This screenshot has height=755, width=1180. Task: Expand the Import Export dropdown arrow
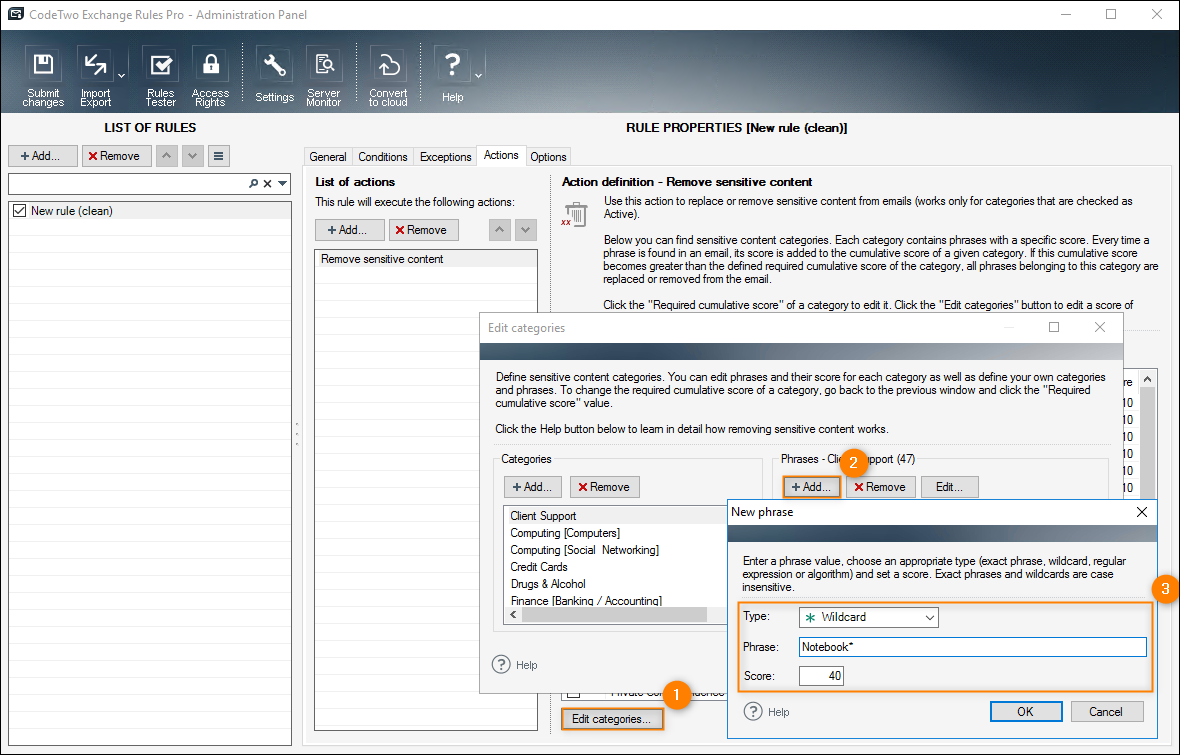[x=121, y=76]
